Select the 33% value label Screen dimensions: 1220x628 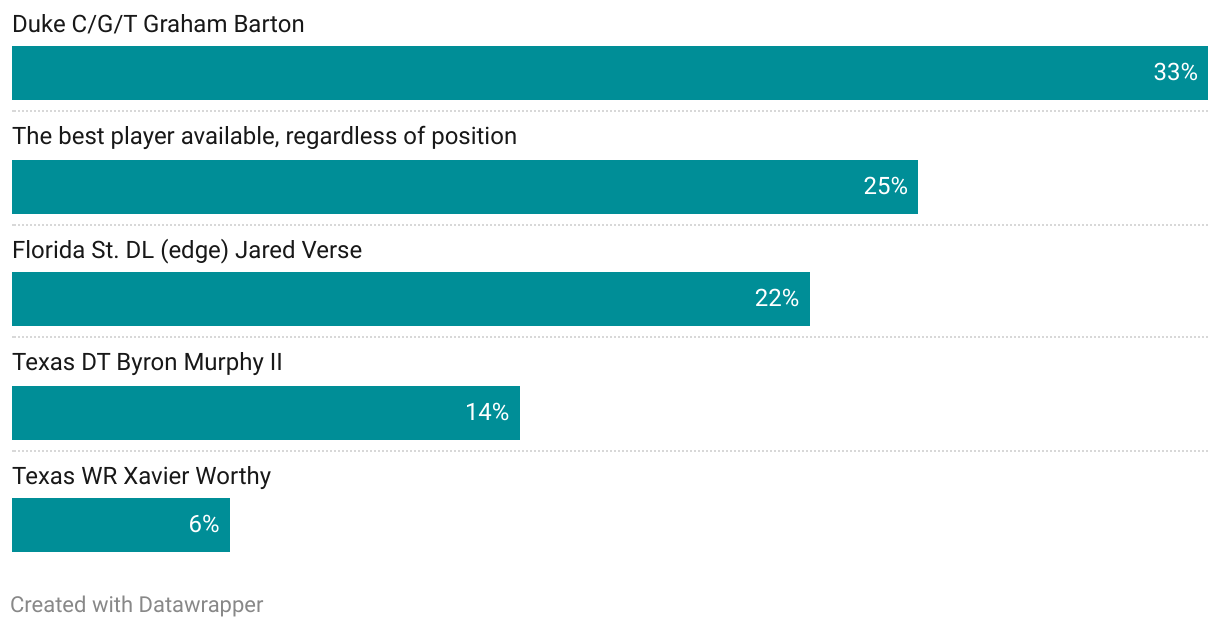tap(1175, 73)
